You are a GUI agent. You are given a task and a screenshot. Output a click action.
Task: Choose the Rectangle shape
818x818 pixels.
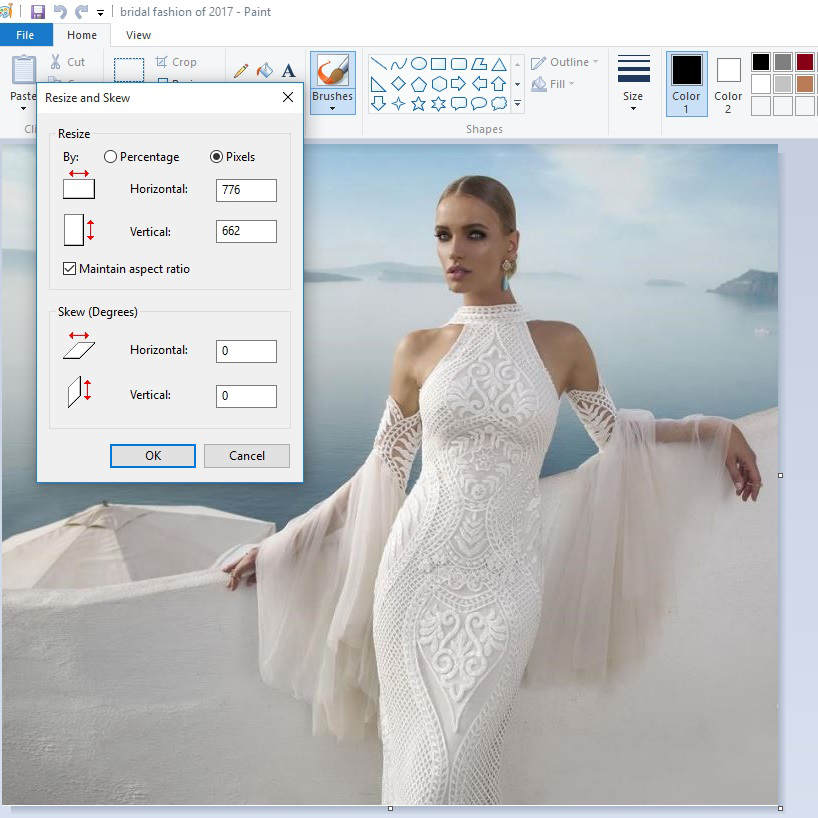[x=439, y=64]
